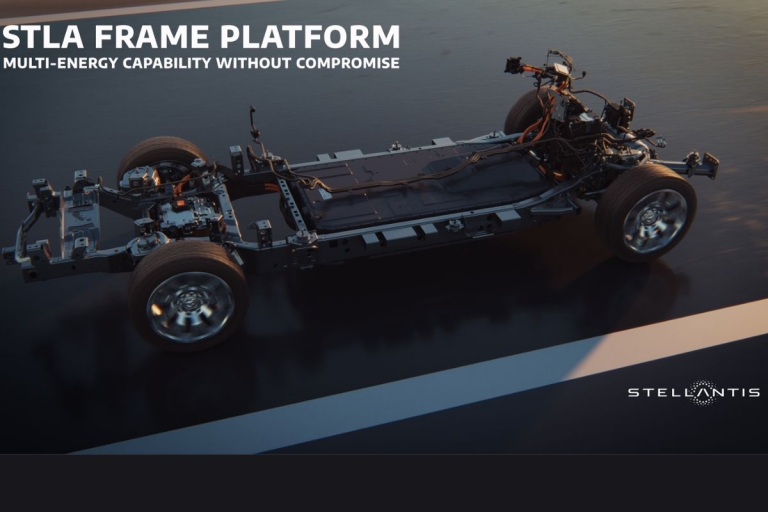This screenshot has height=512, width=768.
Task: Click the large foreground wheel with chrome hub
Action: point(187,295)
